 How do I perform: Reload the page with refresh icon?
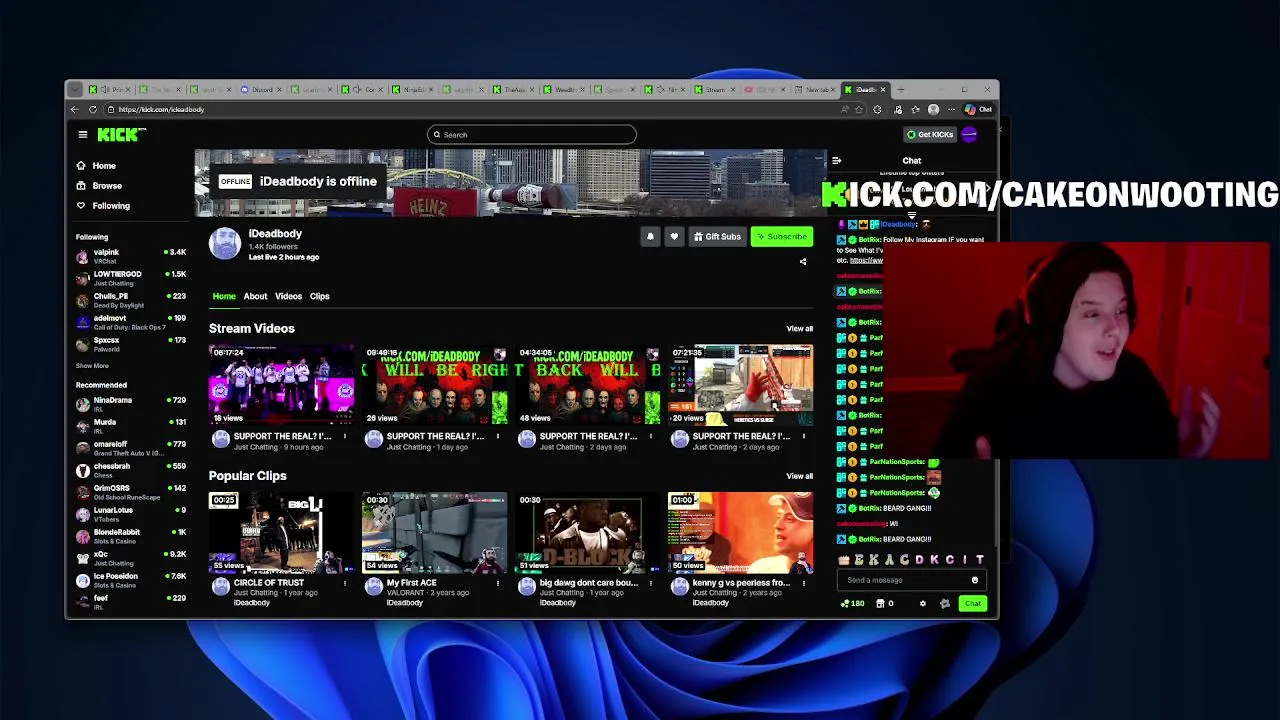tap(93, 109)
